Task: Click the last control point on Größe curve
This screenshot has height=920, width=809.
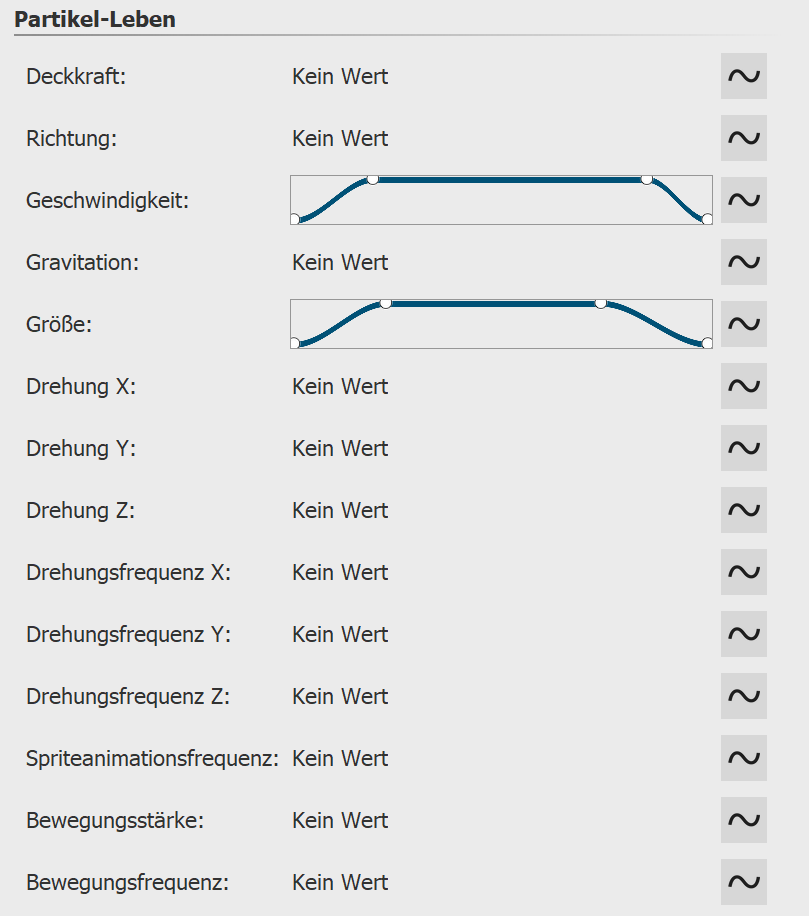Action: click(706, 343)
